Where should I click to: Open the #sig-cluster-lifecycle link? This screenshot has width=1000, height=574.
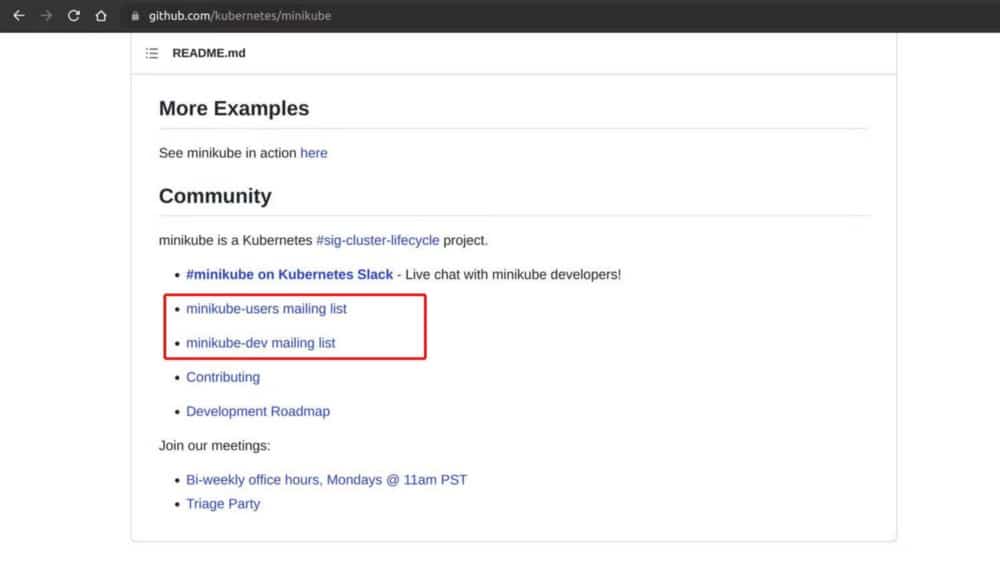point(378,240)
